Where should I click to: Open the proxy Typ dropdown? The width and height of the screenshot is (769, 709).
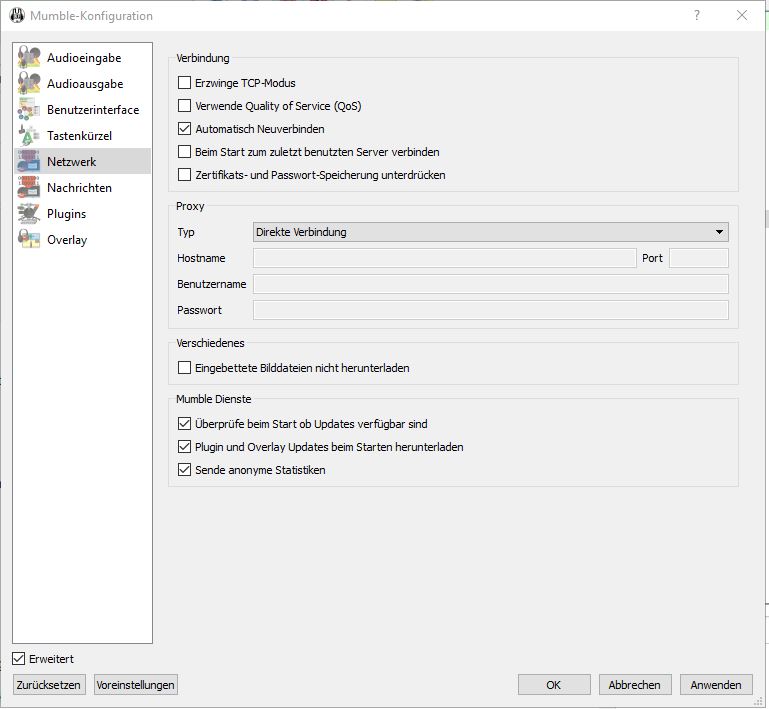(x=490, y=232)
